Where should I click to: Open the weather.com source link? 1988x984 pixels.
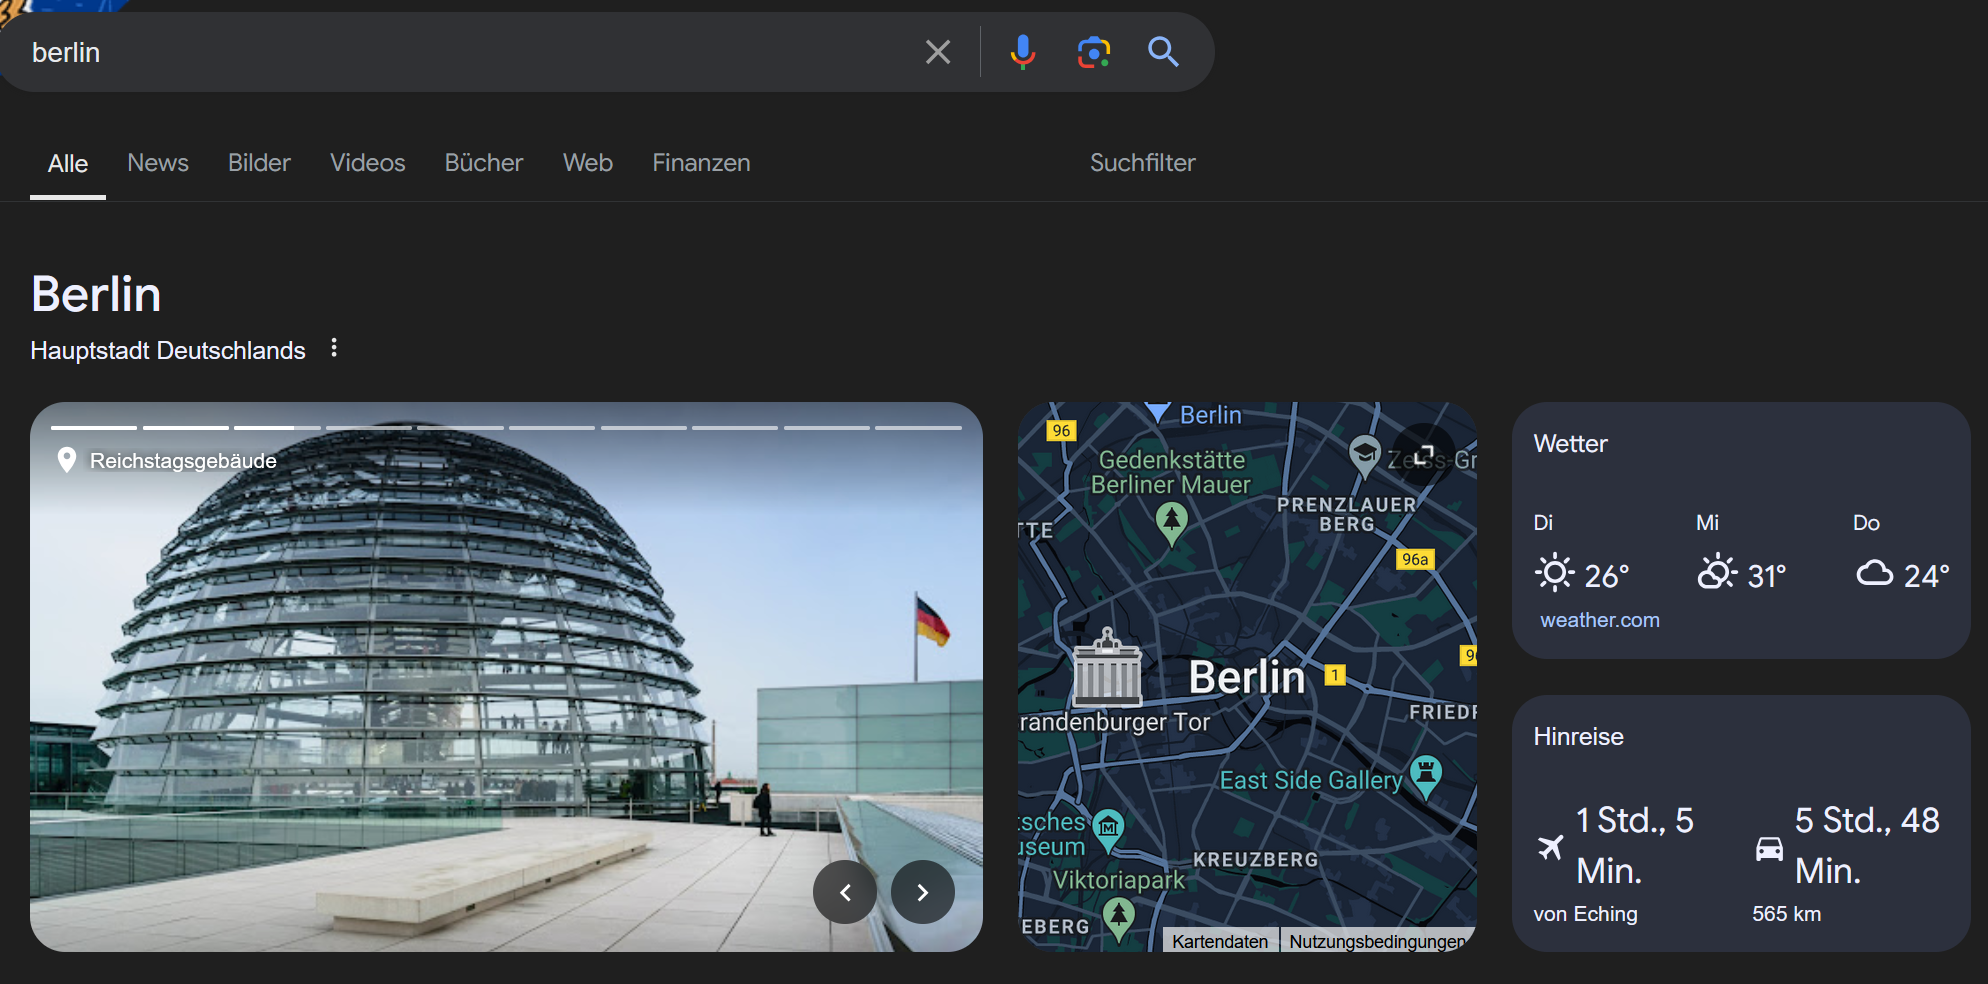pos(1599,620)
